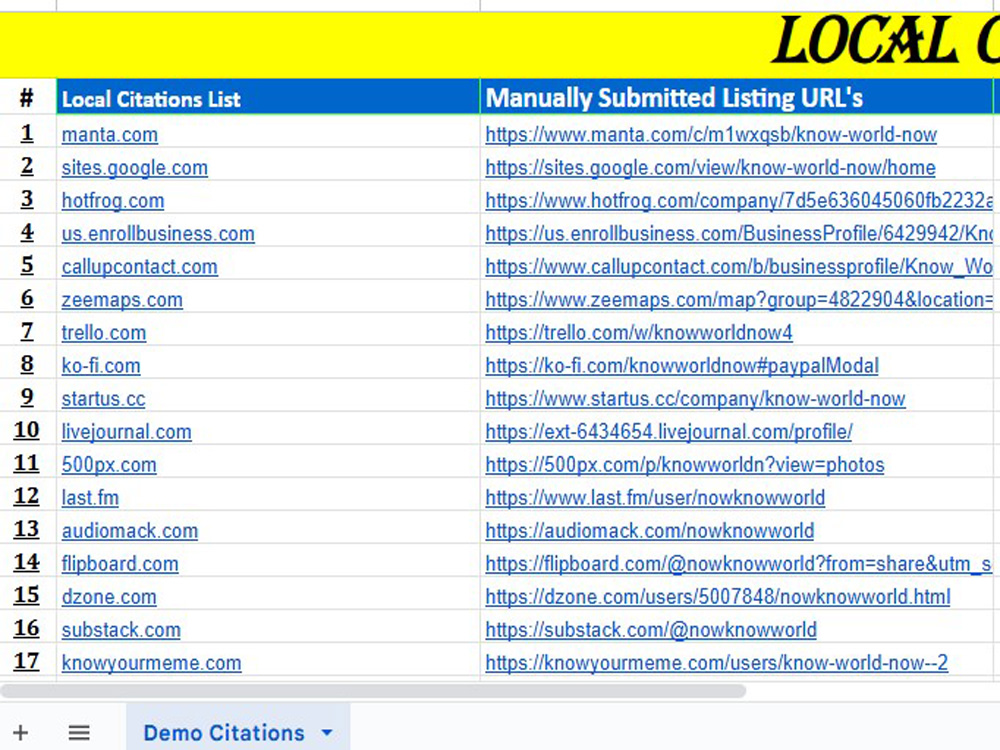1000x750 pixels.
Task: Open the startus.cc/company/know-world-now URL
Action: point(695,399)
